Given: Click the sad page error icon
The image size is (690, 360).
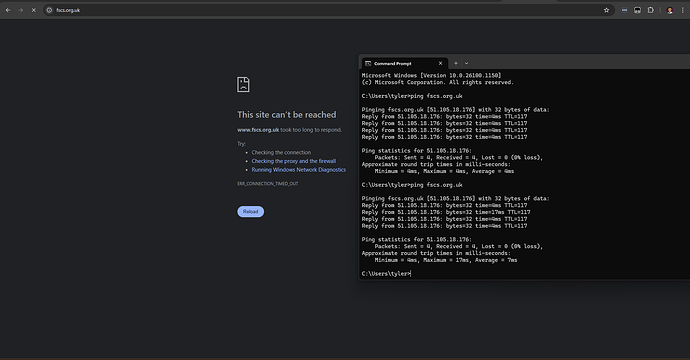Looking at the screenshot, I should pos(243,84).
